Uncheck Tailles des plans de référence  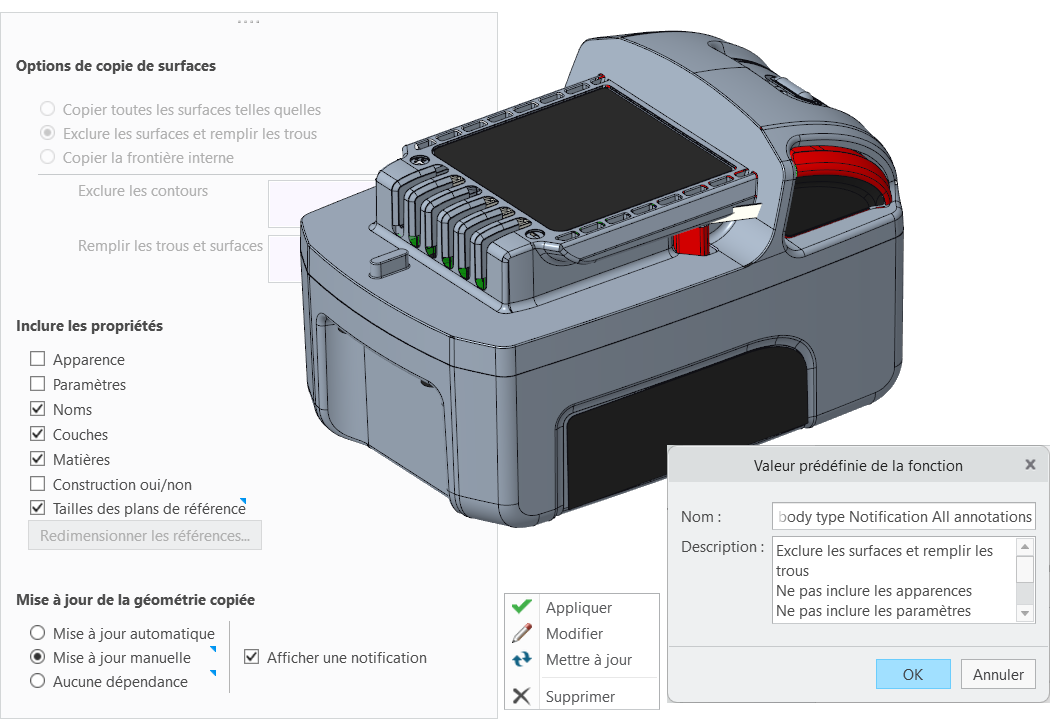38,508
